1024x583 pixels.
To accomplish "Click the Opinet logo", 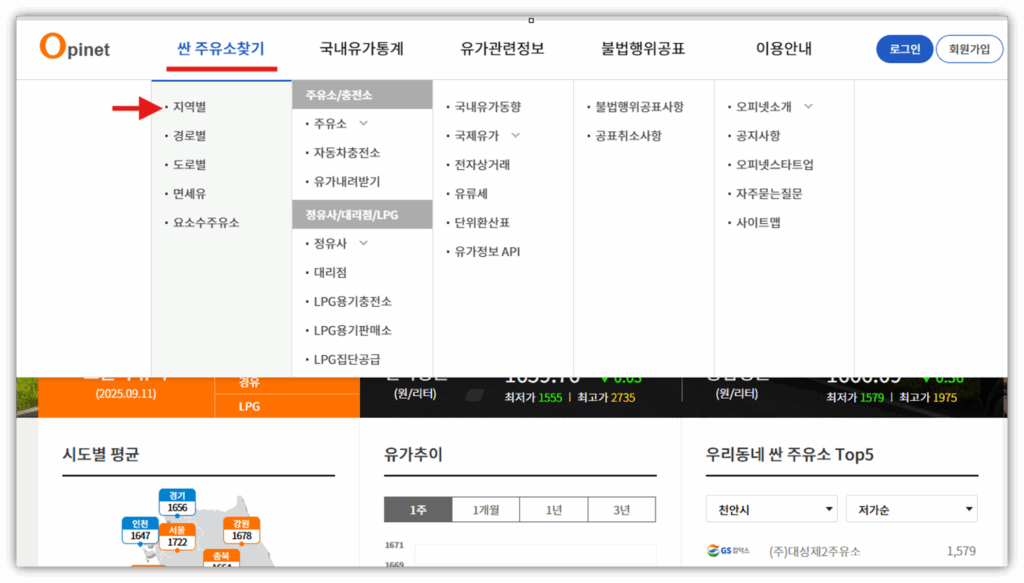I will pyautogui.click(x=74, y=47).
